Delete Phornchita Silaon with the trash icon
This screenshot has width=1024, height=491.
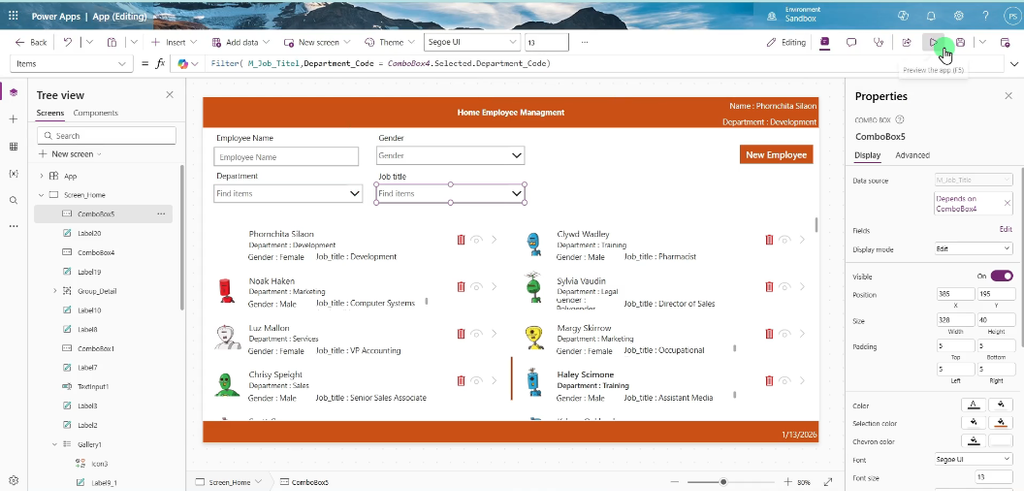(x=461, y=240)
